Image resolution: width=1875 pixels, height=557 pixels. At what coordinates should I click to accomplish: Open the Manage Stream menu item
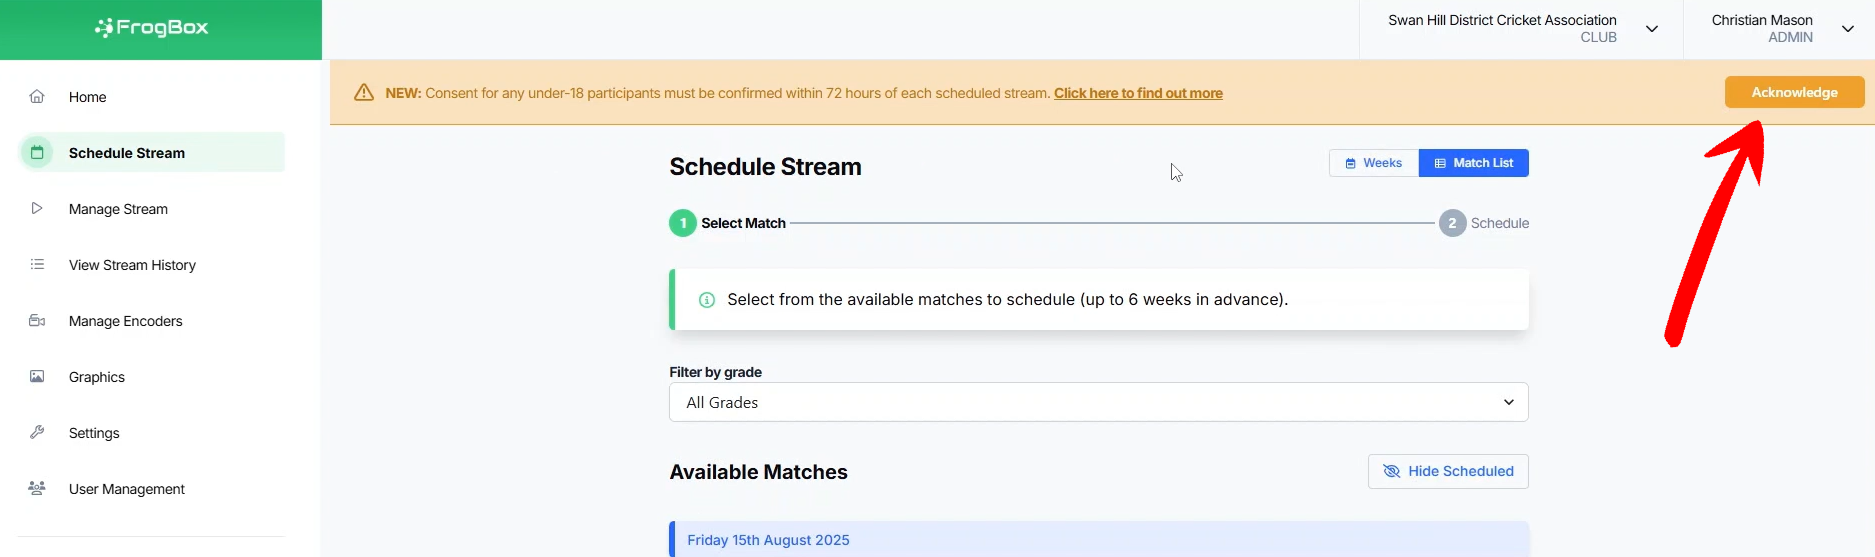[x=118, y=209]
